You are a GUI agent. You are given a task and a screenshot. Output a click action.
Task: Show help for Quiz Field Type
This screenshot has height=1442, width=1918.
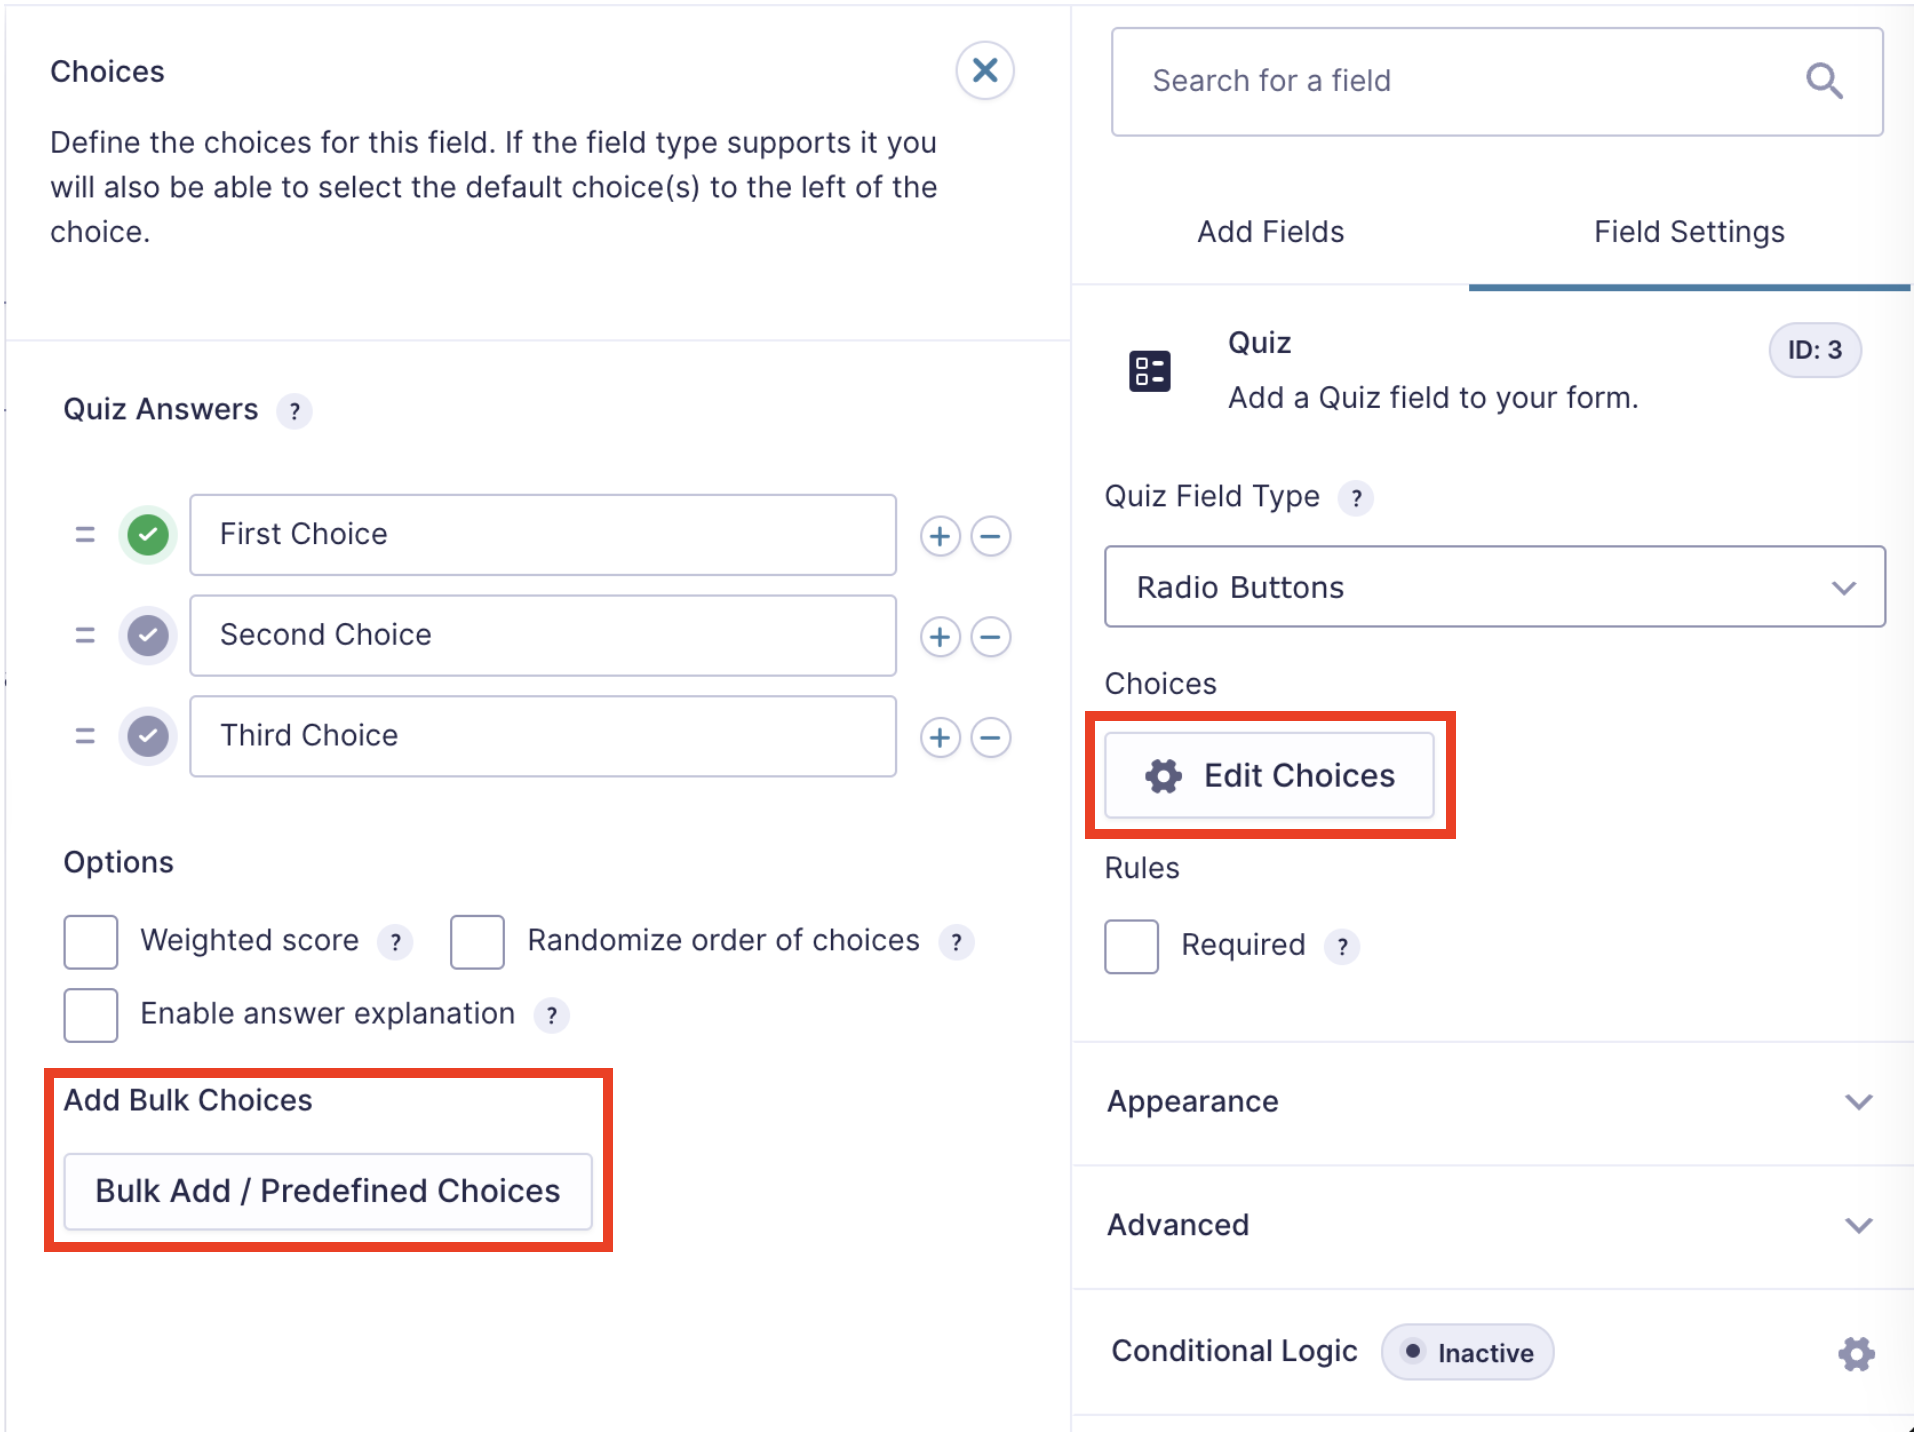tap(1355, 498)
